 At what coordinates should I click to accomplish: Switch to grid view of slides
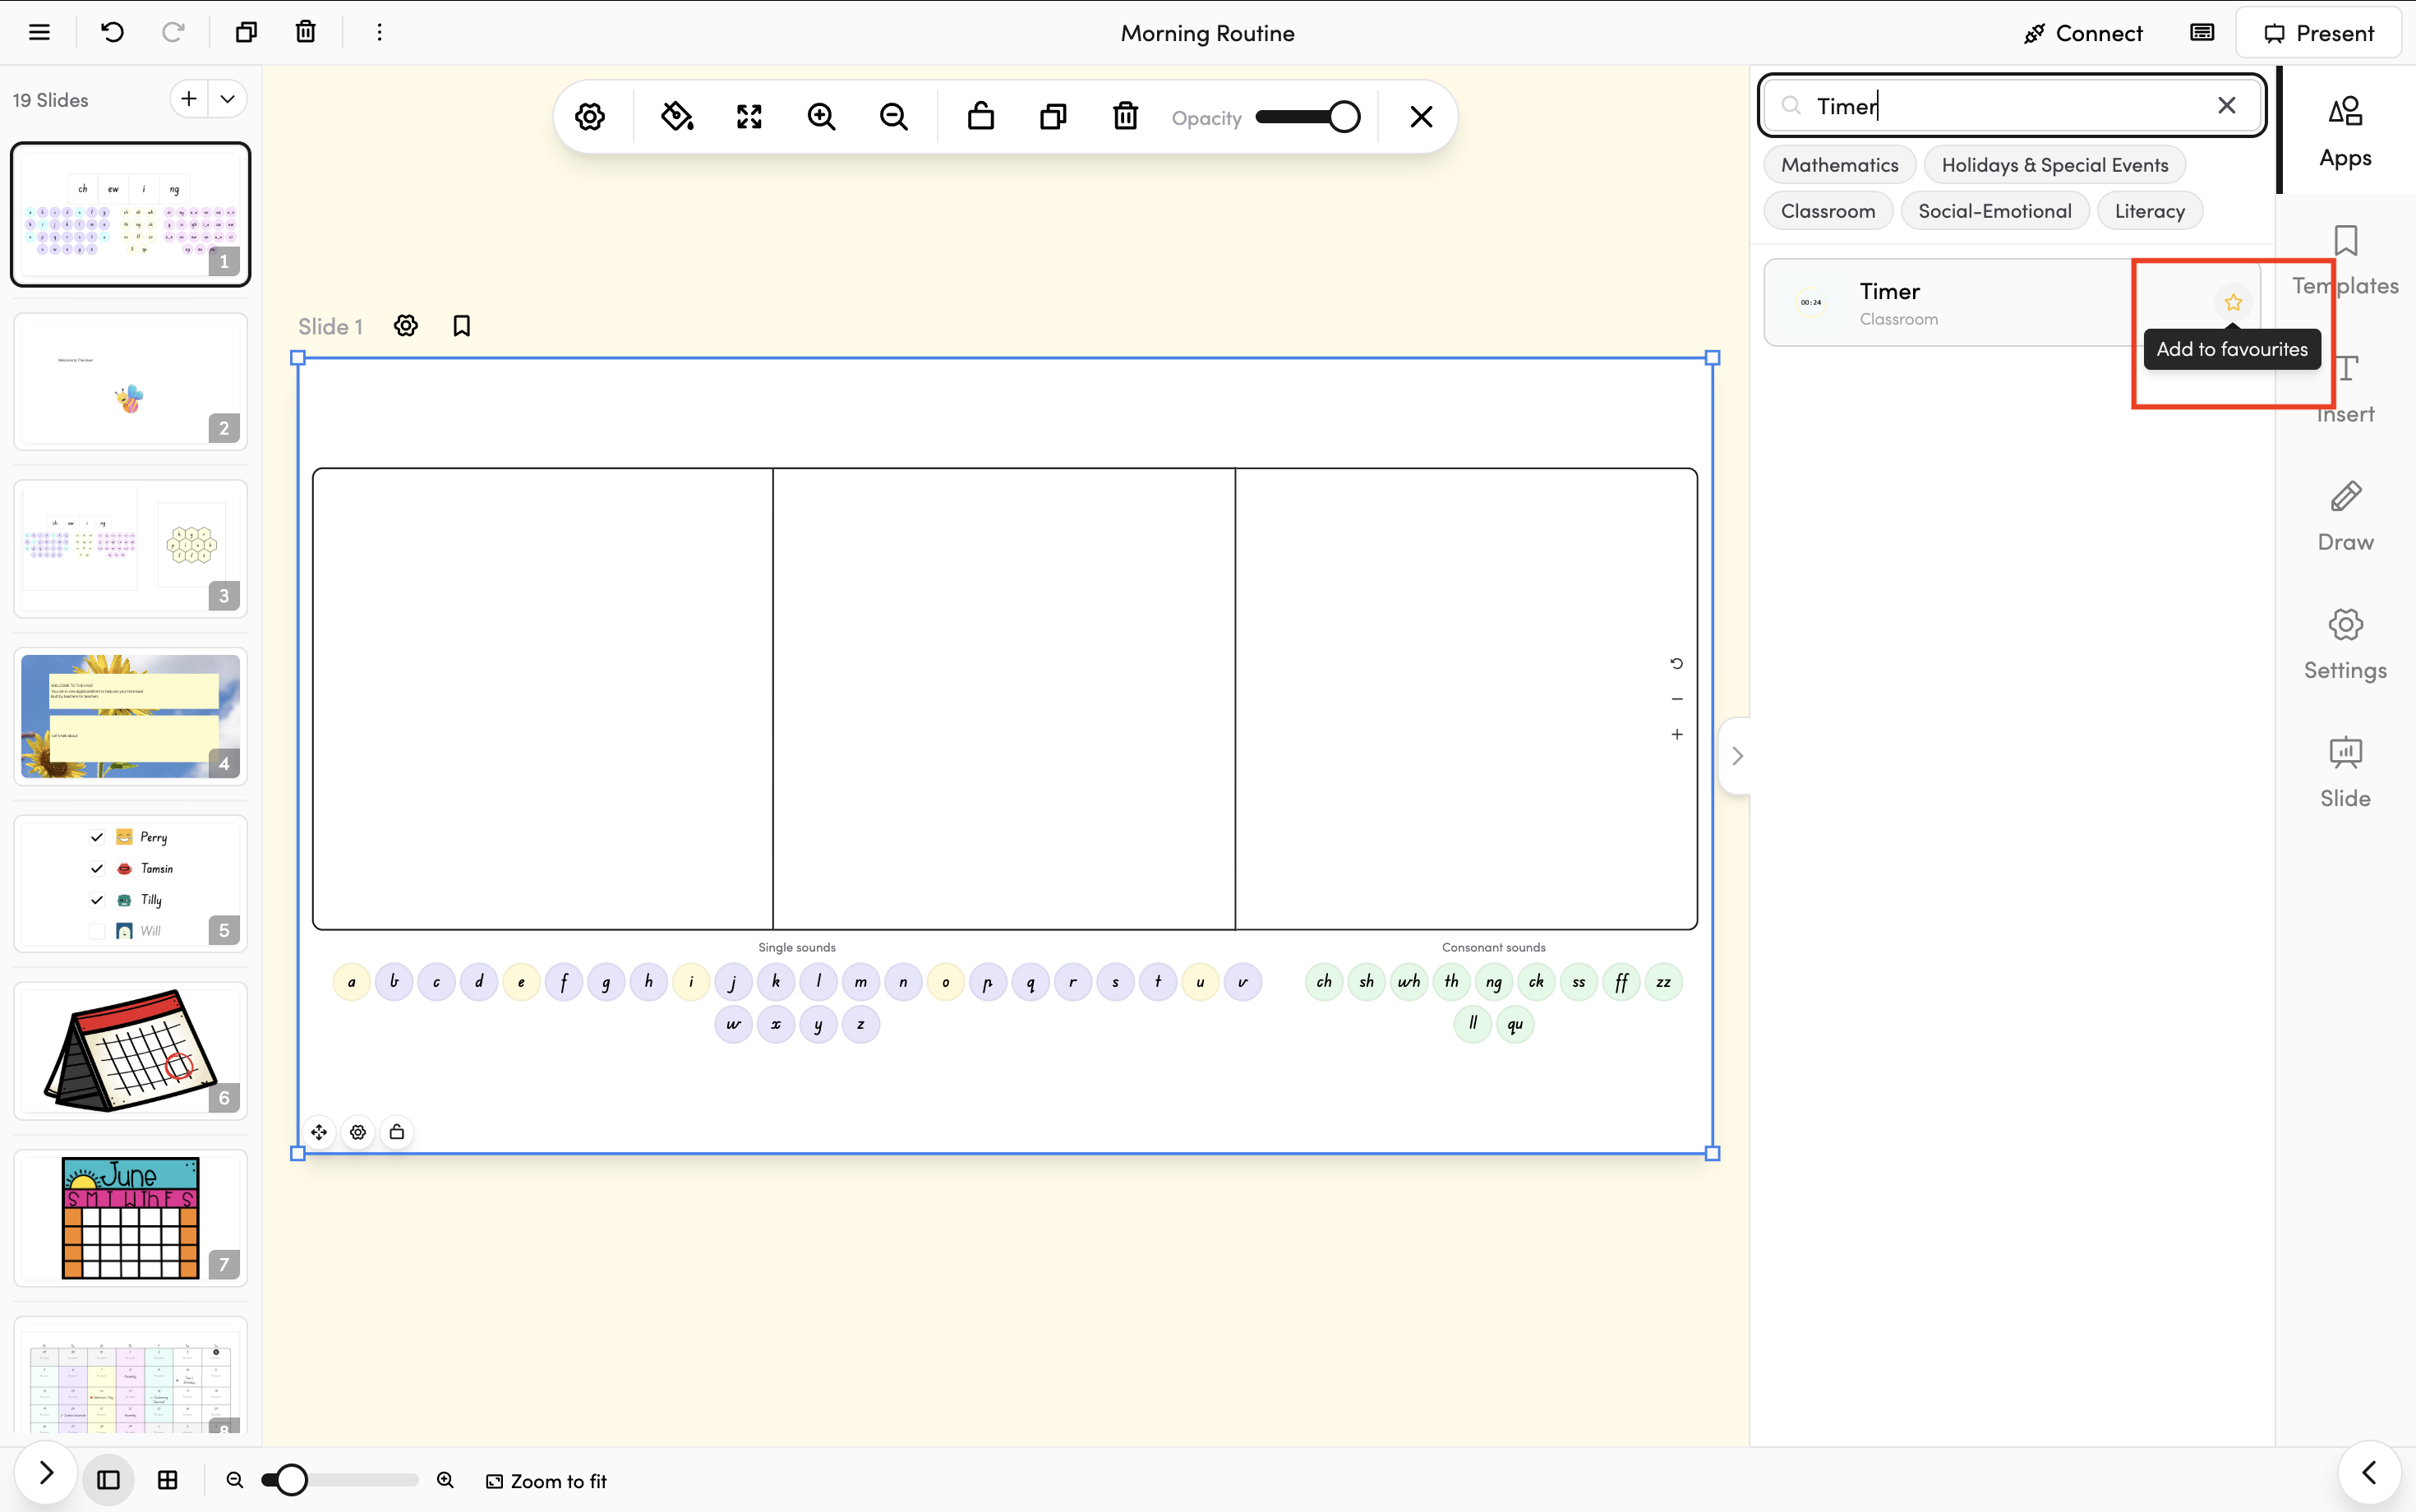pos(168,1480)
